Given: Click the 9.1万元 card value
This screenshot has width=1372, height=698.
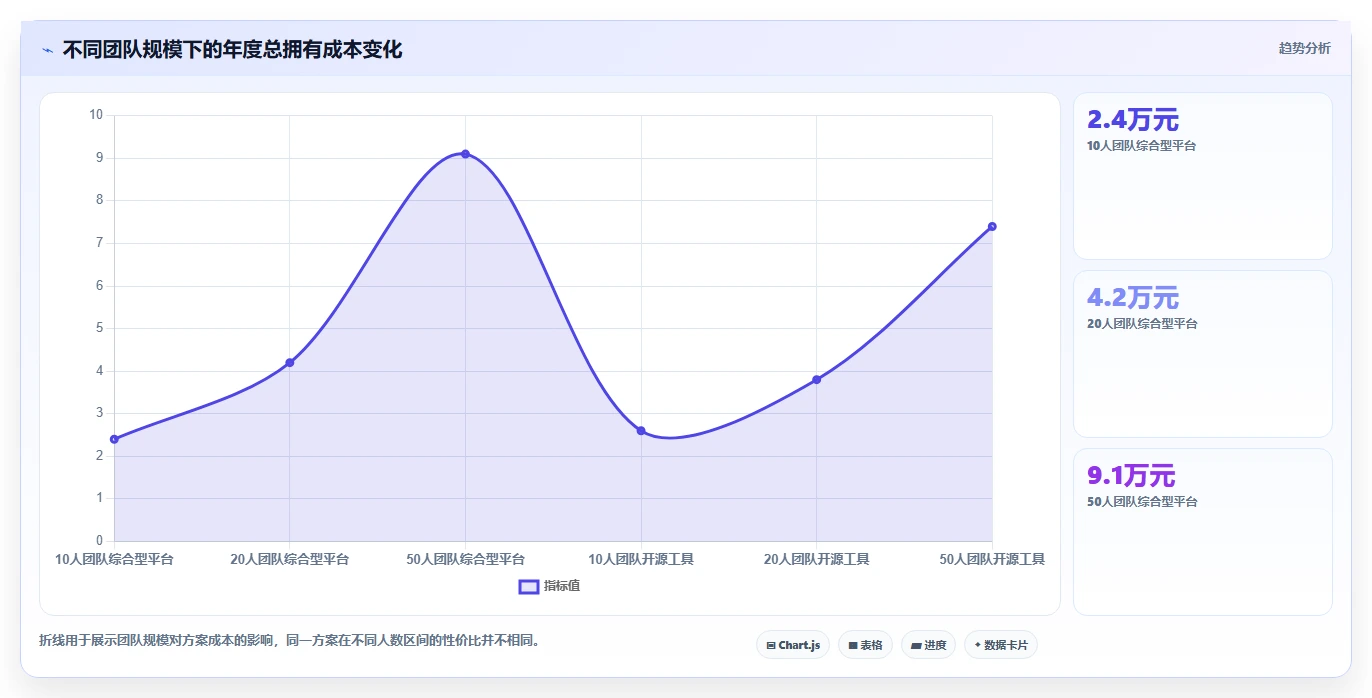Looking at the screenshot, I should click(1131, 476).
